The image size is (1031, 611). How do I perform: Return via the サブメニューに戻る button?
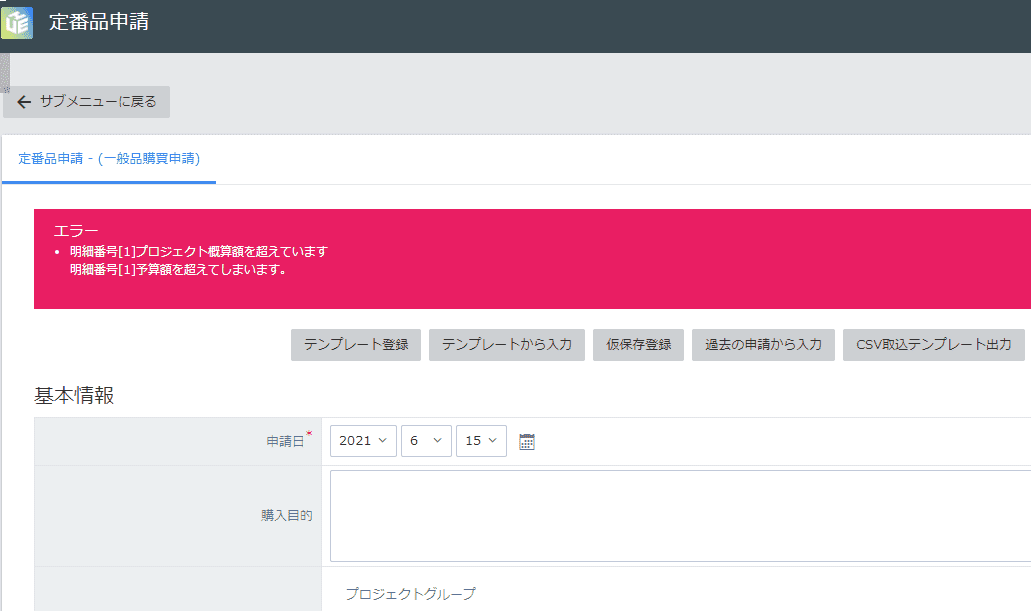pyautogui.click(x=86, y=102)
